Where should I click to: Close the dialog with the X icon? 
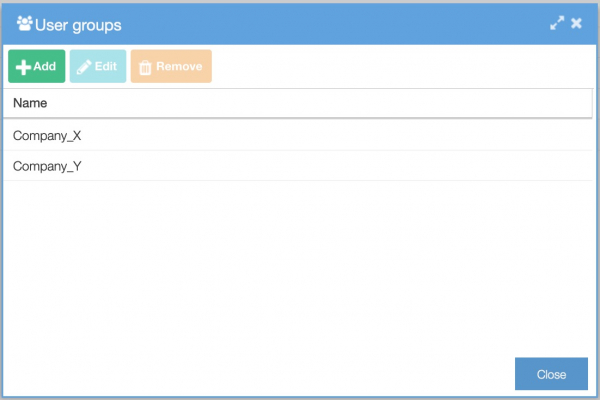point(576,23)
